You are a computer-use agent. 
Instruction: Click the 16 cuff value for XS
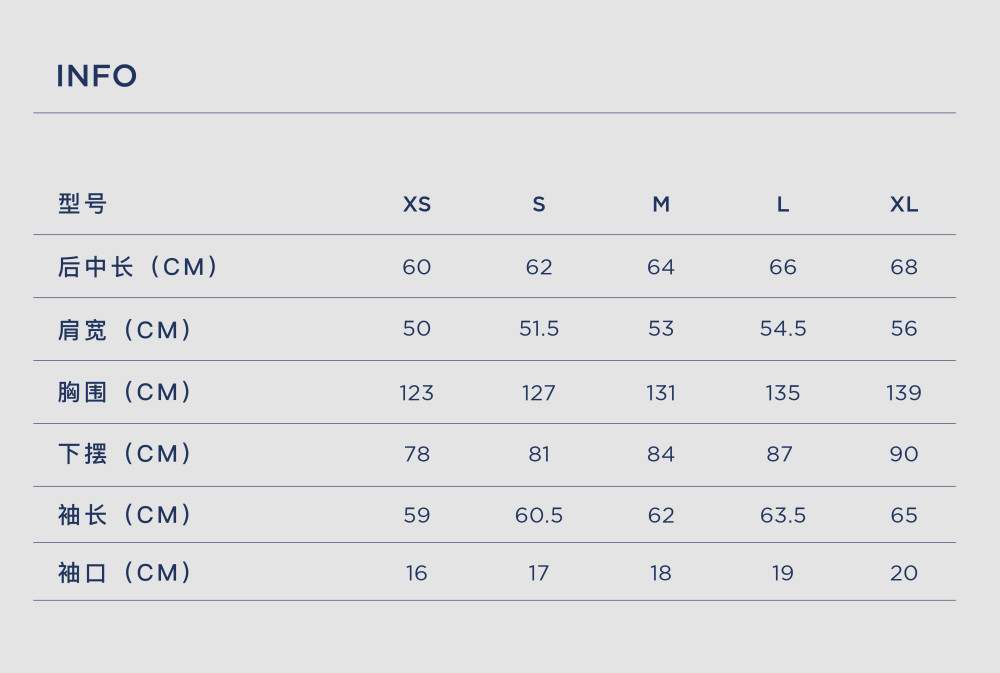pos(416,573)
